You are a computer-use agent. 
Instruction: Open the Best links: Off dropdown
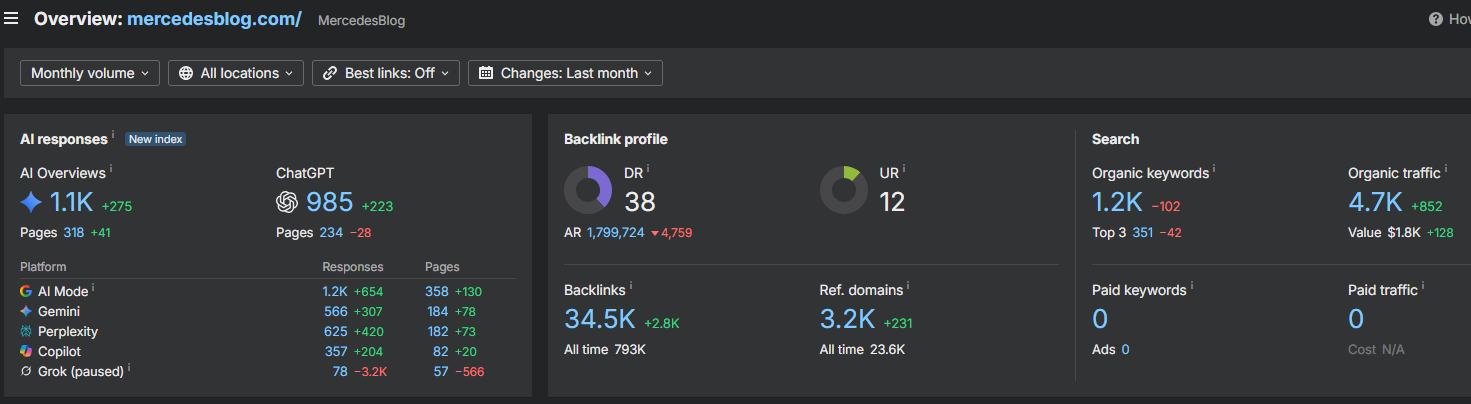click(x=386, y=73)
